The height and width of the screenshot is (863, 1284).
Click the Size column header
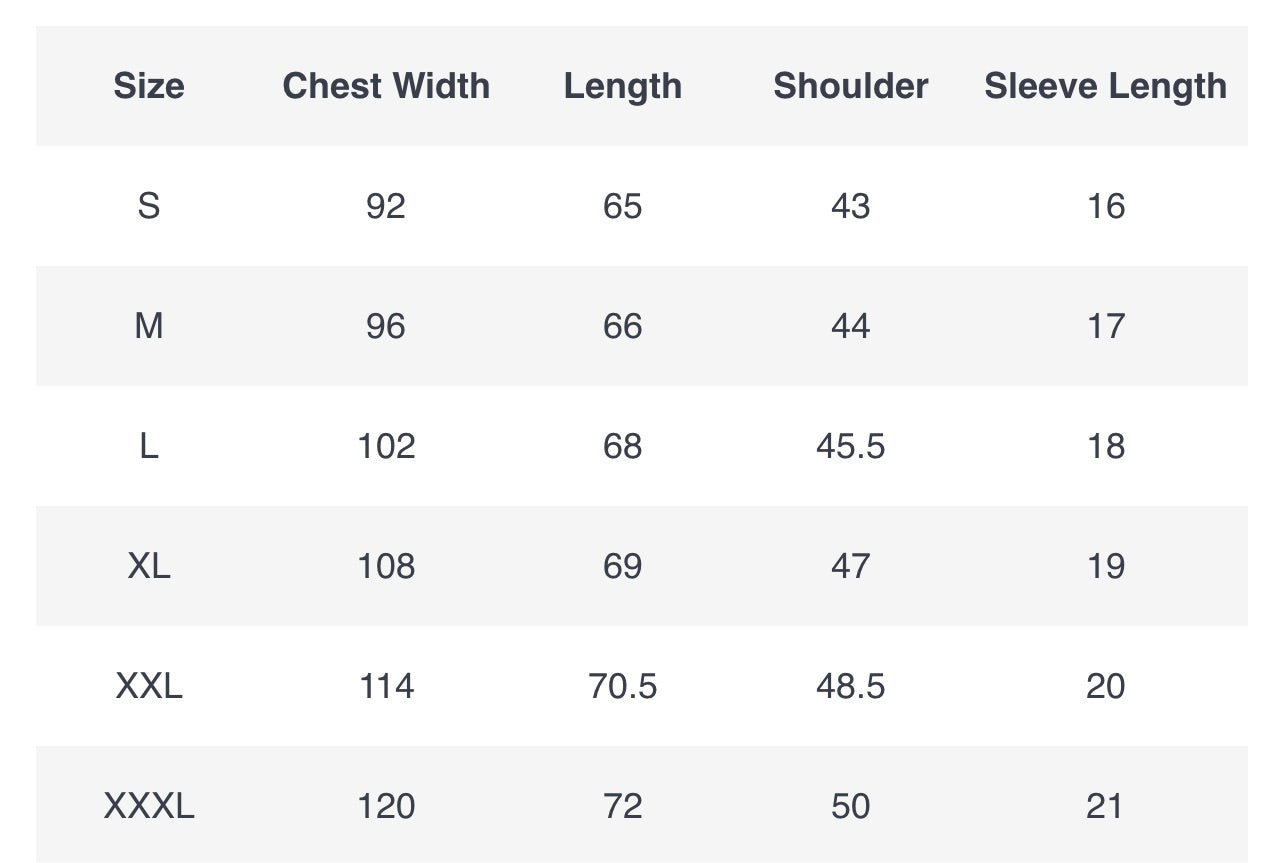149,86
